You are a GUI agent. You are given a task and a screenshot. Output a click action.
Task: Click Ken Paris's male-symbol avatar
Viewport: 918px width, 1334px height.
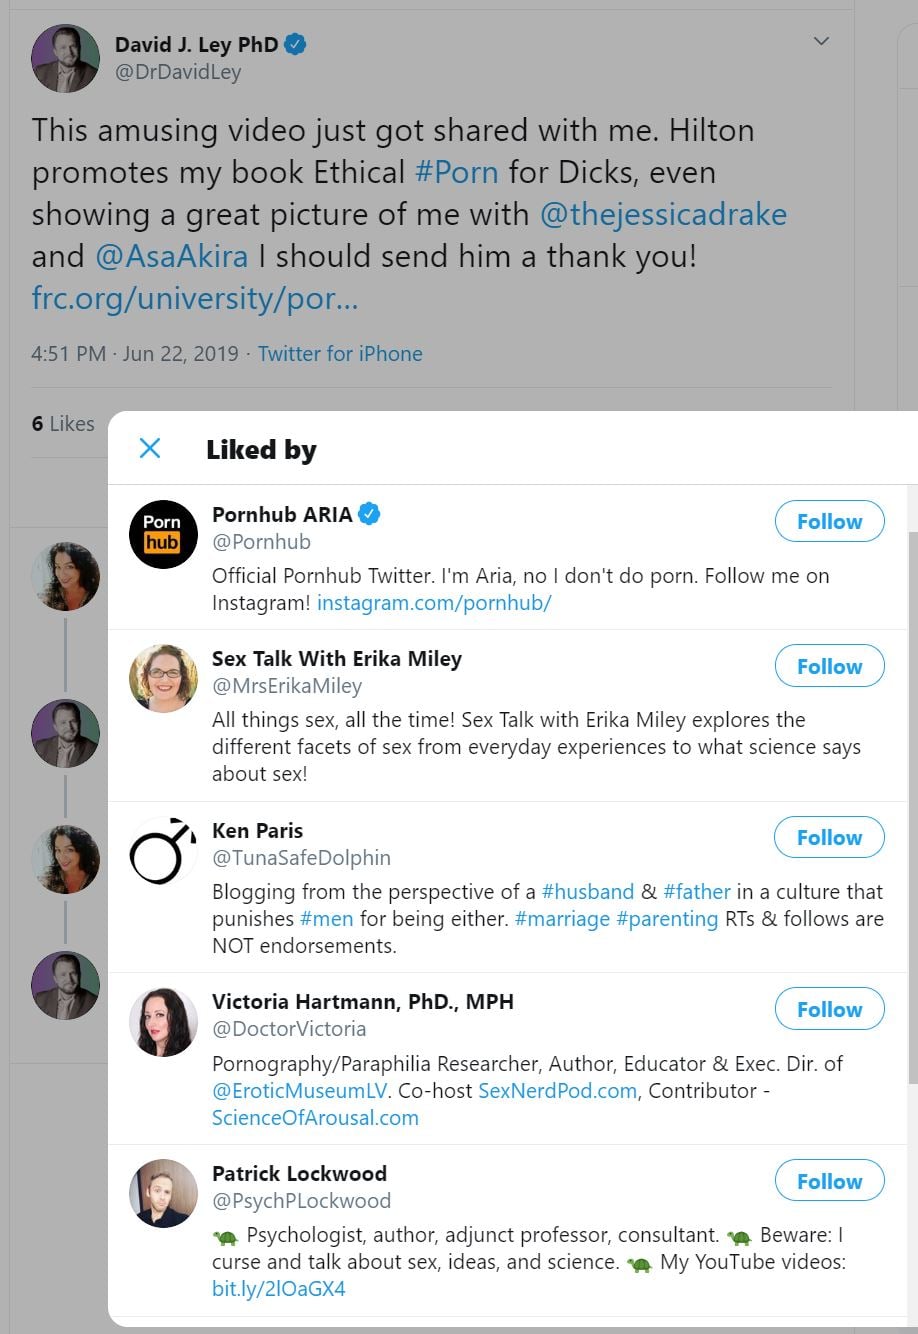coord(163,850)
